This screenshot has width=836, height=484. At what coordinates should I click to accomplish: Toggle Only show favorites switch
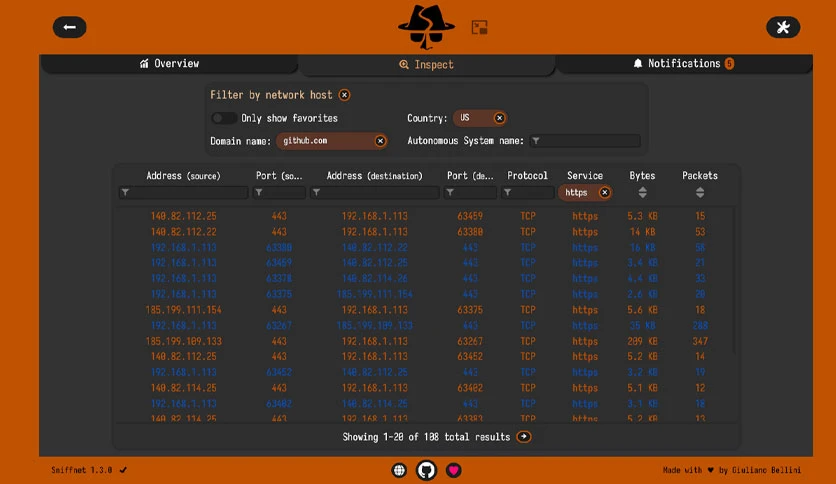click(x=223, y=118)
